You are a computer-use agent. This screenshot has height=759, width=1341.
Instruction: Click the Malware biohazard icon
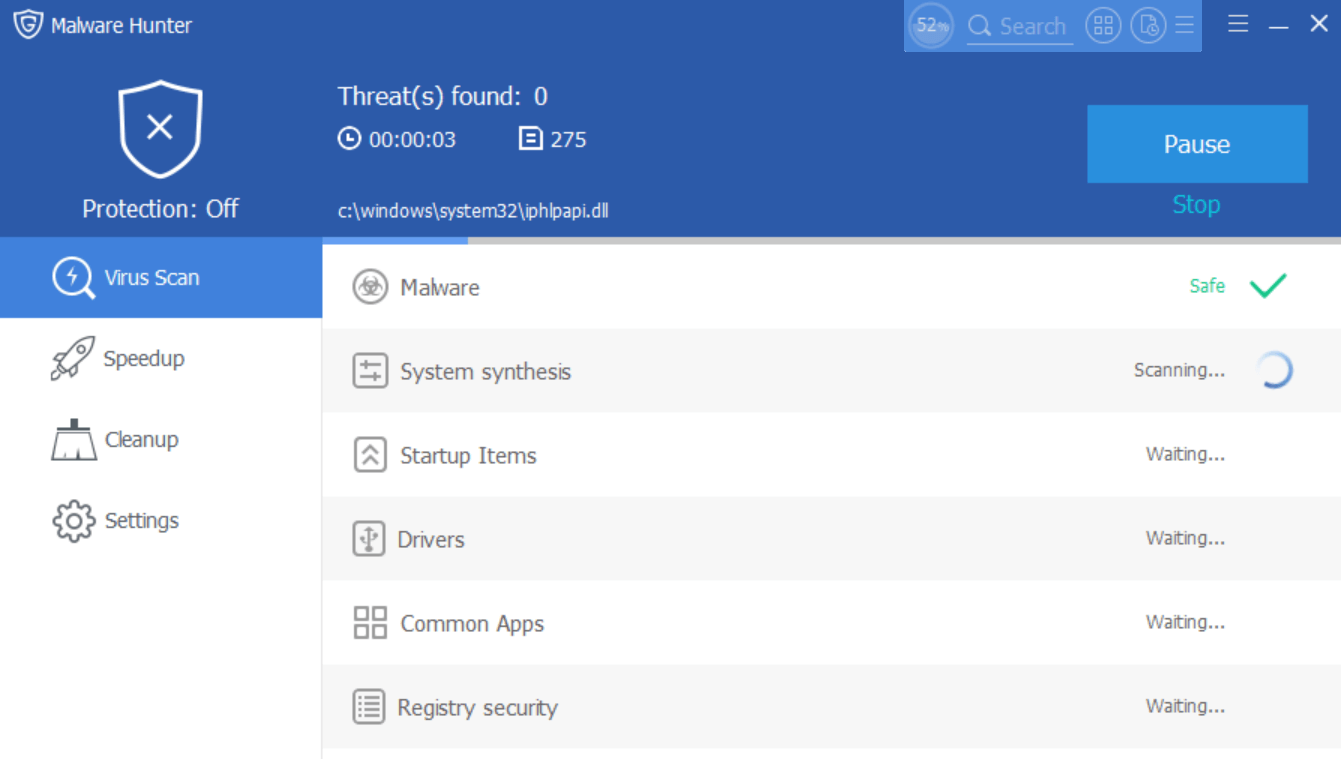pos(370,288)
